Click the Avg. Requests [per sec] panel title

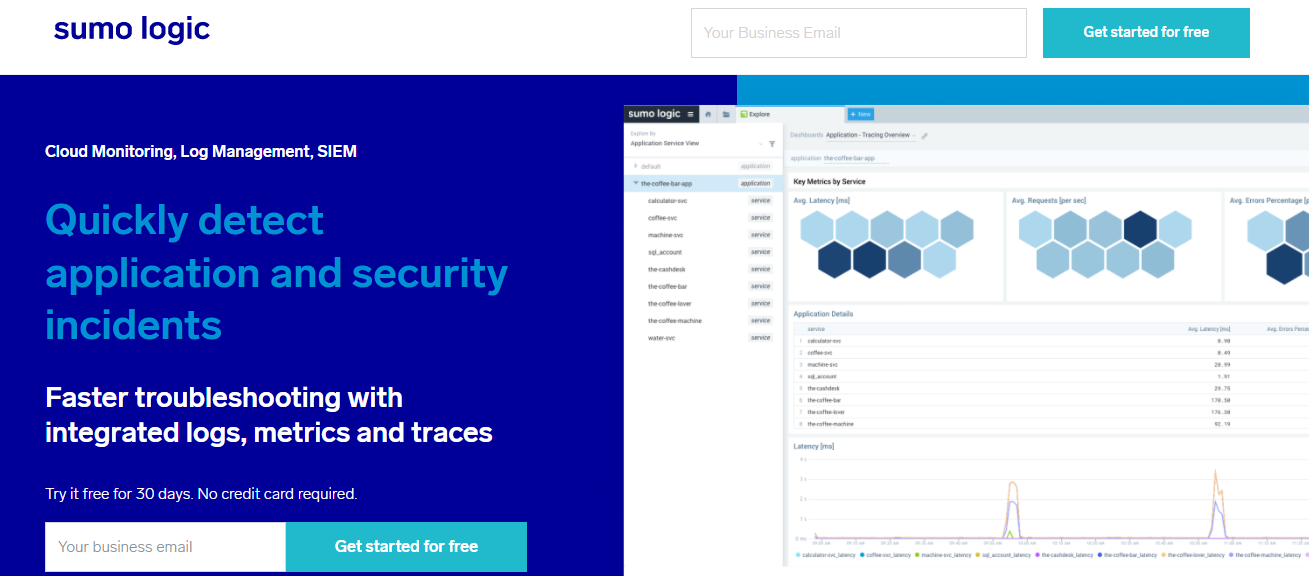(1049, 201)
